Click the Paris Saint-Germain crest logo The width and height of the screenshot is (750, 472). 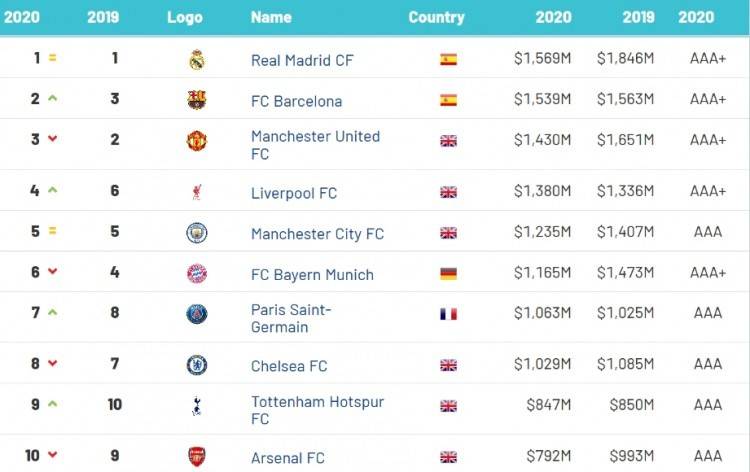click(x=197, y=314)
